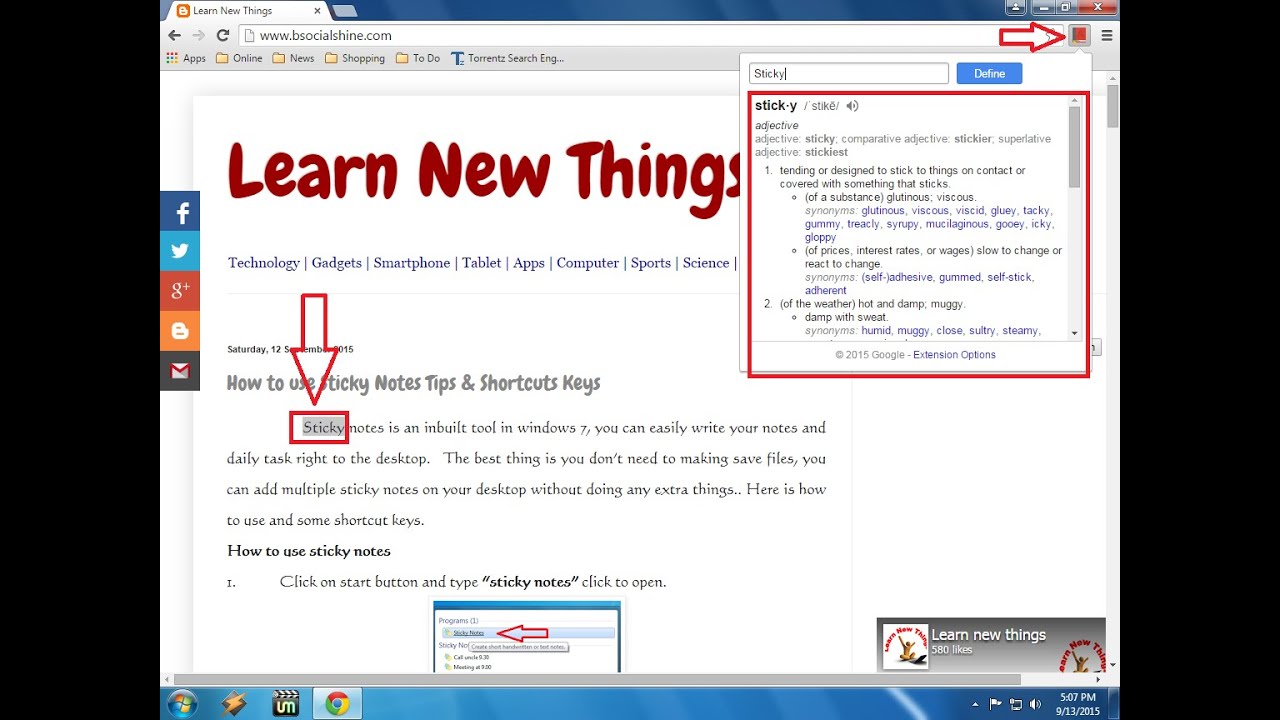This screenshot has width=1280, height=720.
Task: Share page on Facebook sidebar icon
Action: coord(180,211)
